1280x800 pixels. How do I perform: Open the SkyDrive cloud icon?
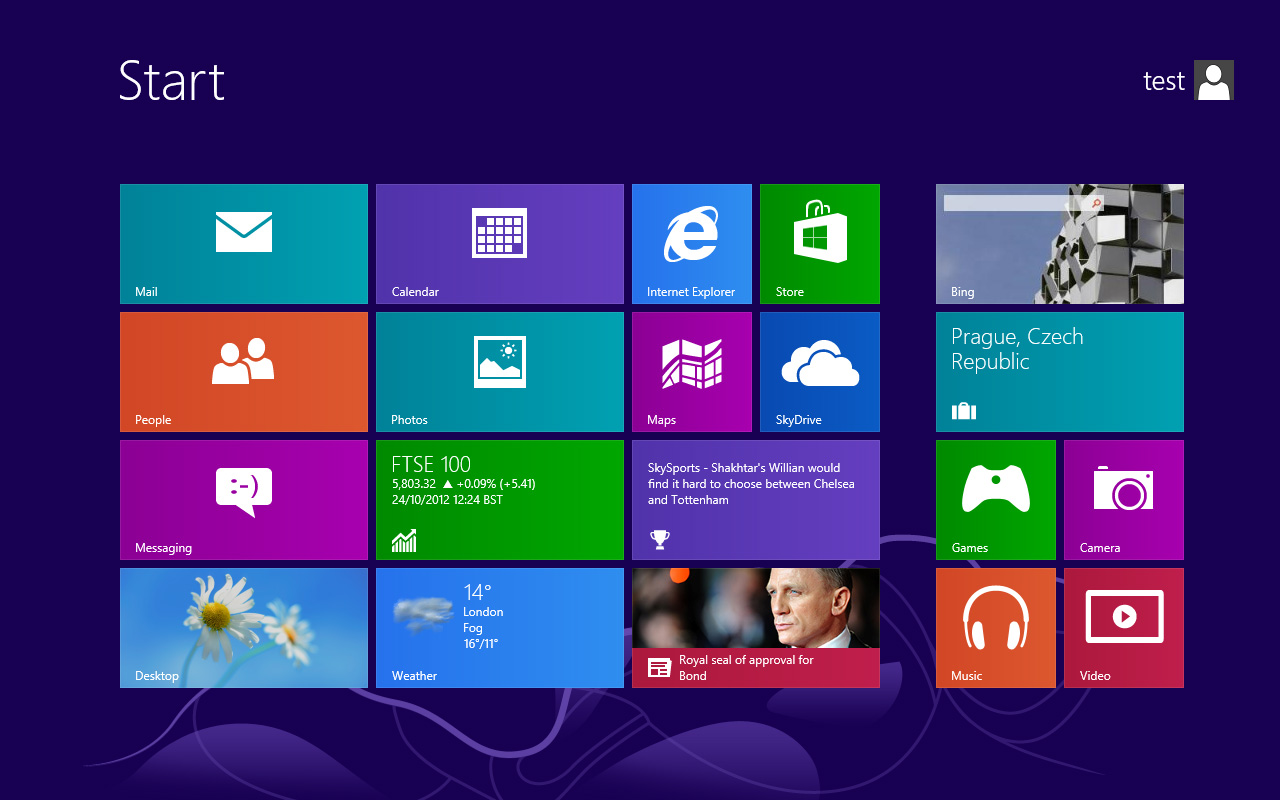click(820, 363)
